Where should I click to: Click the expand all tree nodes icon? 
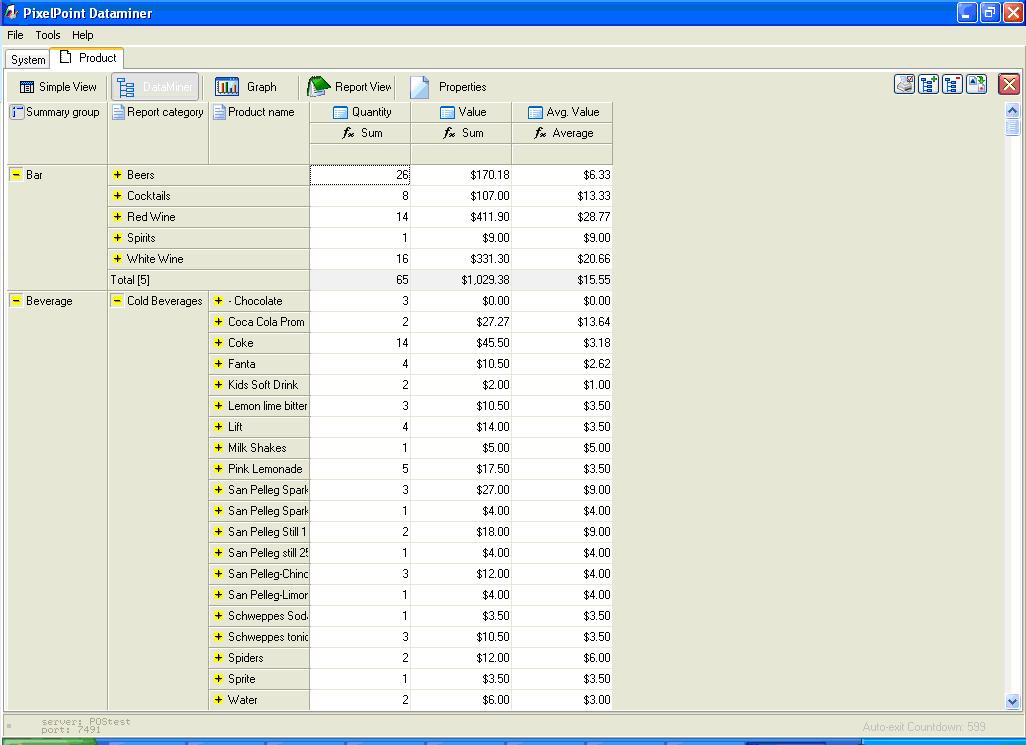[929, 85]
